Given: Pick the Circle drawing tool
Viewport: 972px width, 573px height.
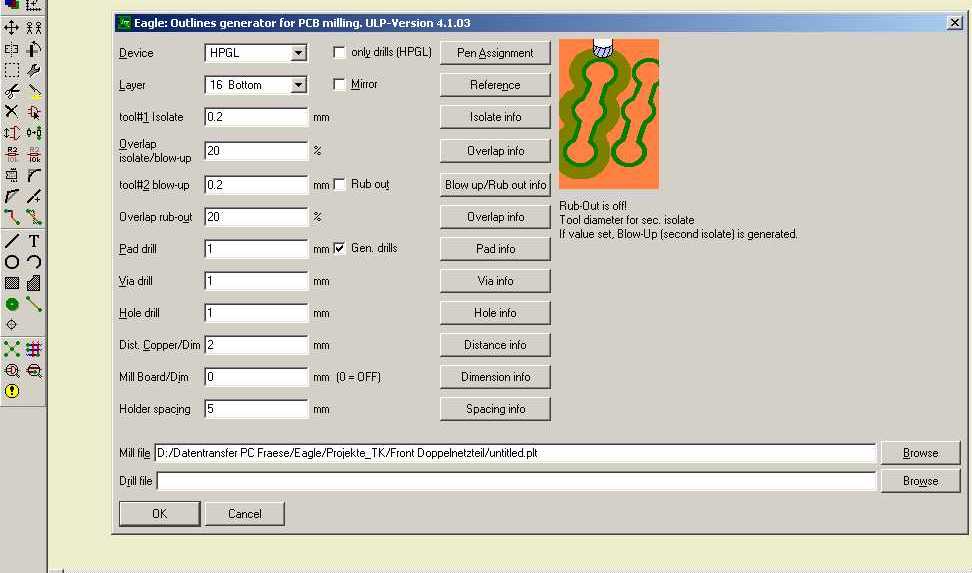Looking at the screenshot, I should (11, 262).
